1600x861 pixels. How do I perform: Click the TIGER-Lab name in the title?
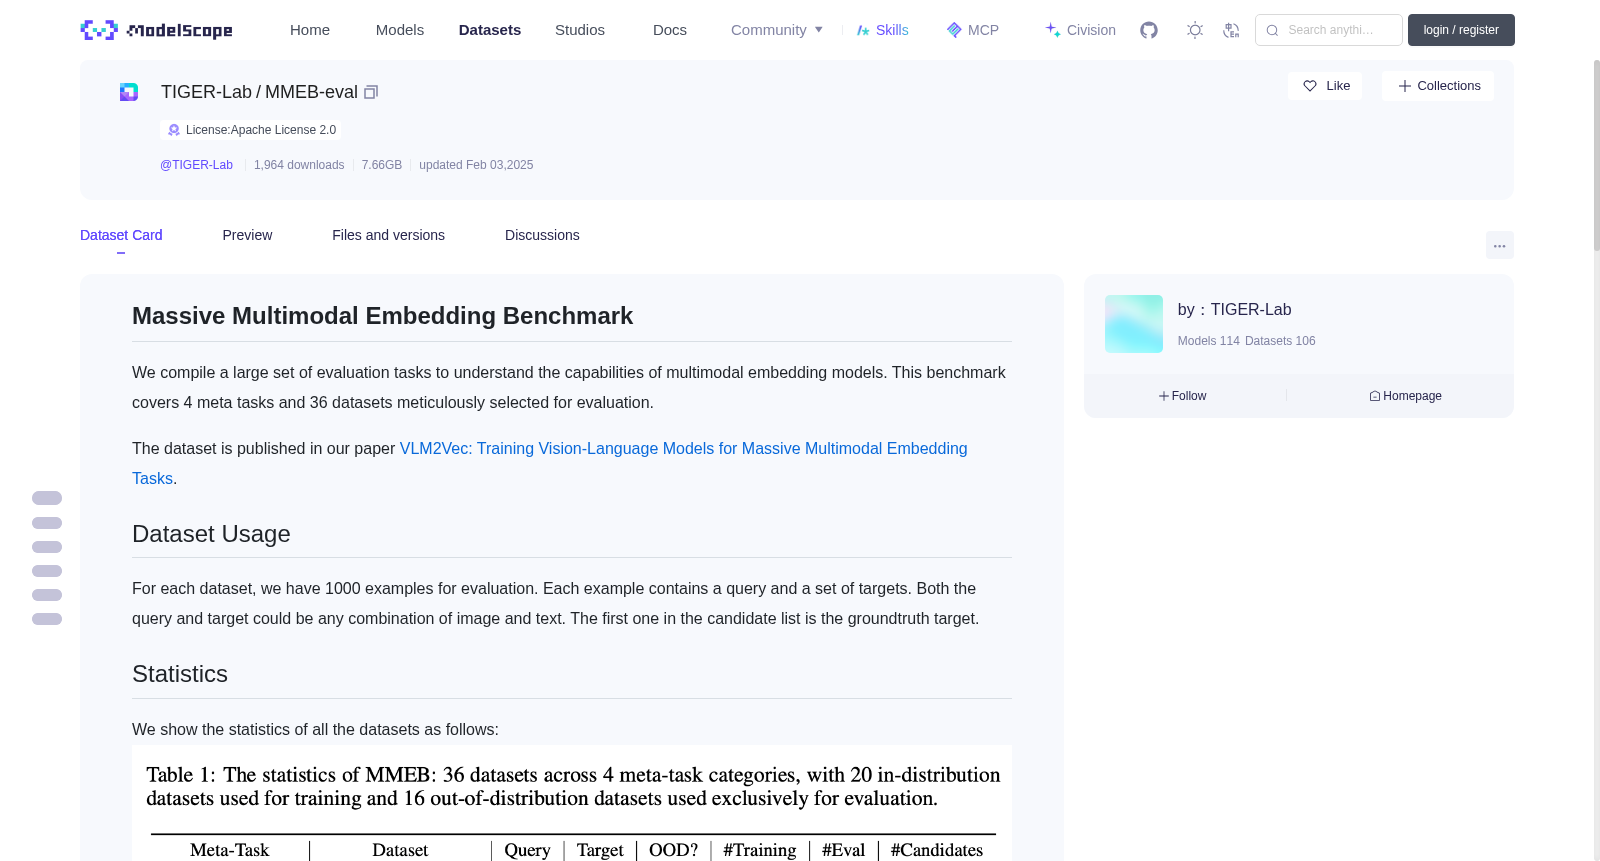coord(206,92)
